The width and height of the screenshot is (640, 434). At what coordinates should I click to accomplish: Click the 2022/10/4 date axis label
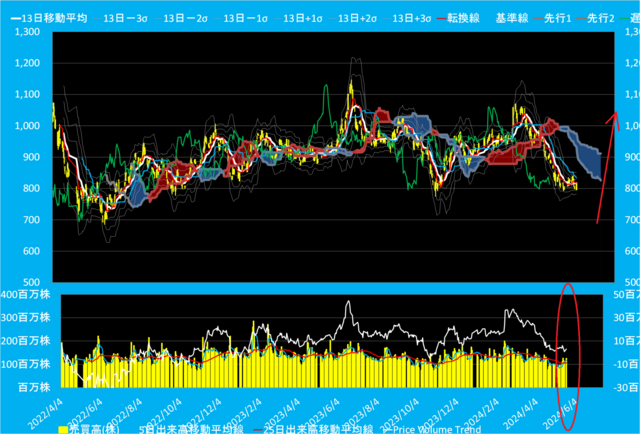(x=162, y=414)
